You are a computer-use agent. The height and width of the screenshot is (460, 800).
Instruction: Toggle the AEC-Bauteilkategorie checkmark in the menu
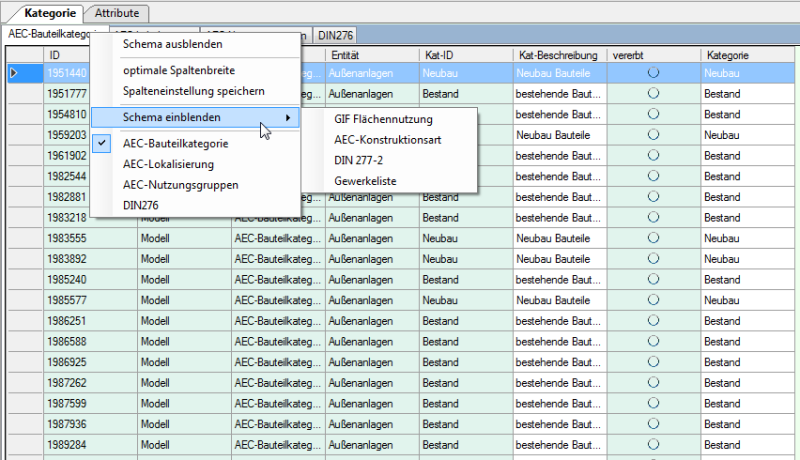[102, 143]
